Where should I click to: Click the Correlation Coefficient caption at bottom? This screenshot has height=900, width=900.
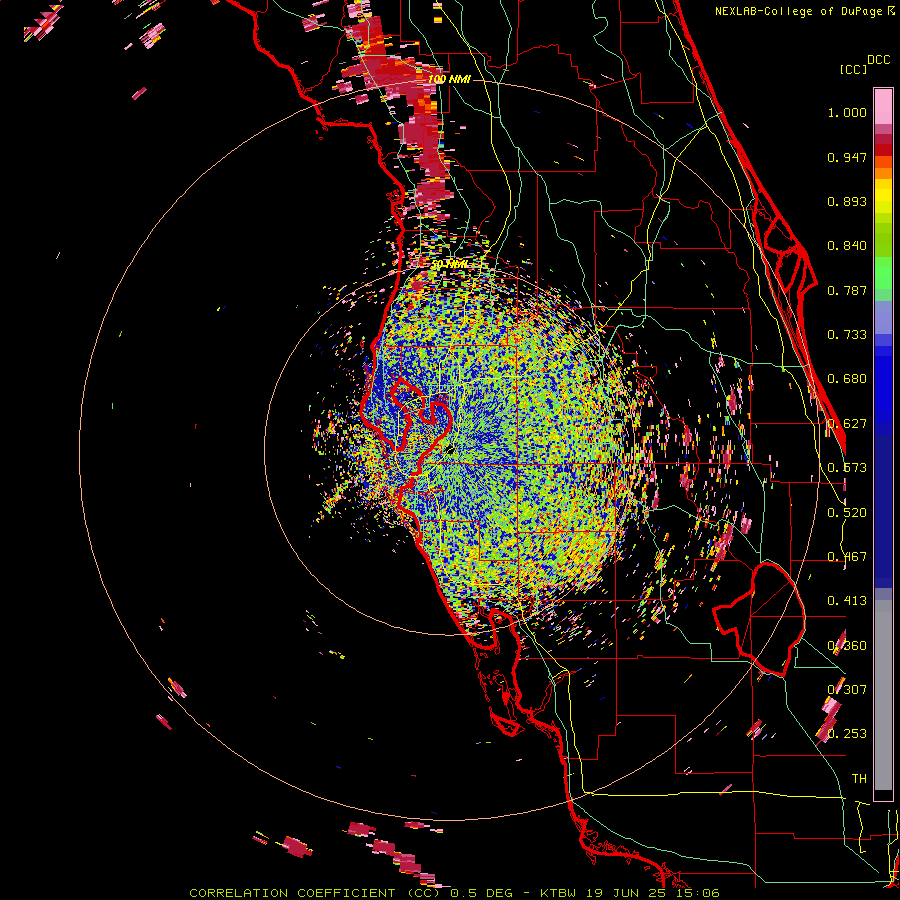(454, 893)
